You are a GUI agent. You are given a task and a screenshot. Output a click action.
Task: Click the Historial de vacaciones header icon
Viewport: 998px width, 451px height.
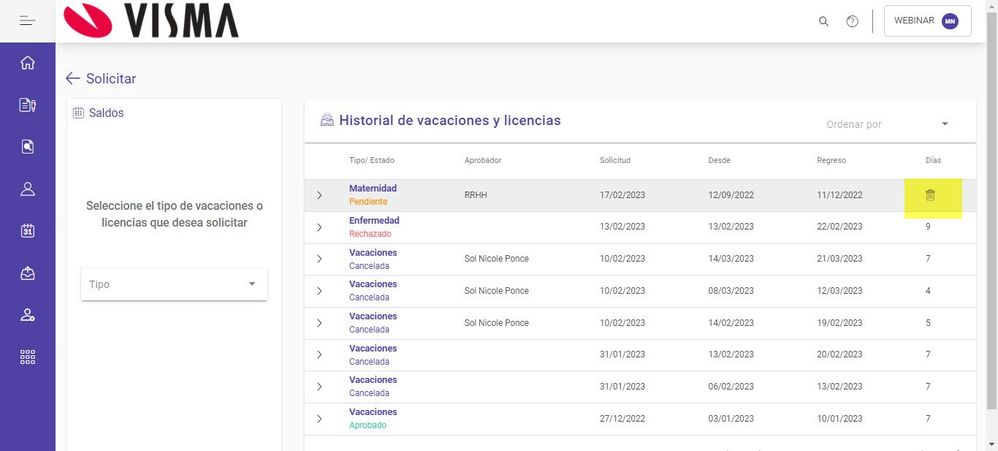coord(327,120)
